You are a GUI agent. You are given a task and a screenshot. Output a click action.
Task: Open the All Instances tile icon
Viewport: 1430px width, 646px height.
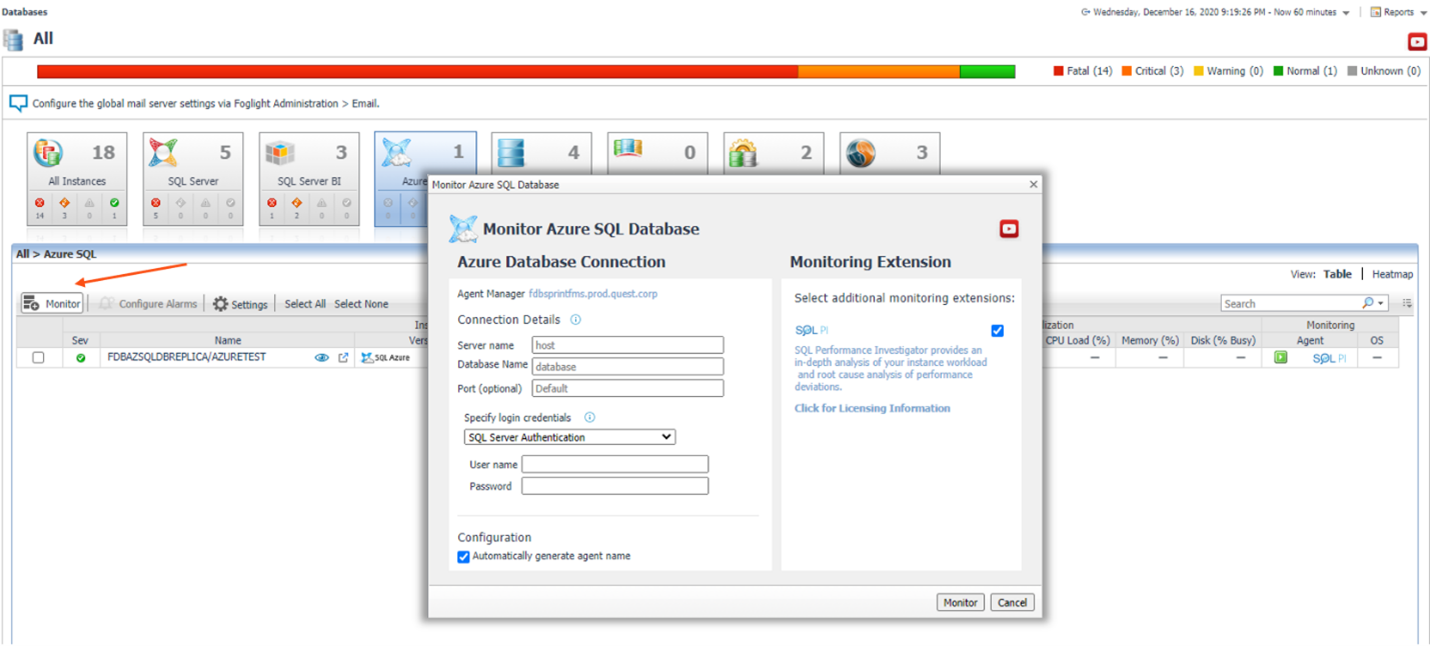coord(48,153)
